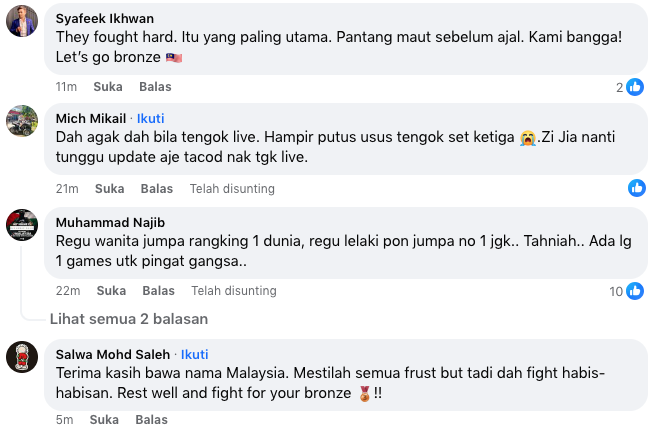Follow Salwa Mohd Saleh via Ikuti
This screenshot has height=428, width=656.
pyautogui.click(x=194, y=354)
